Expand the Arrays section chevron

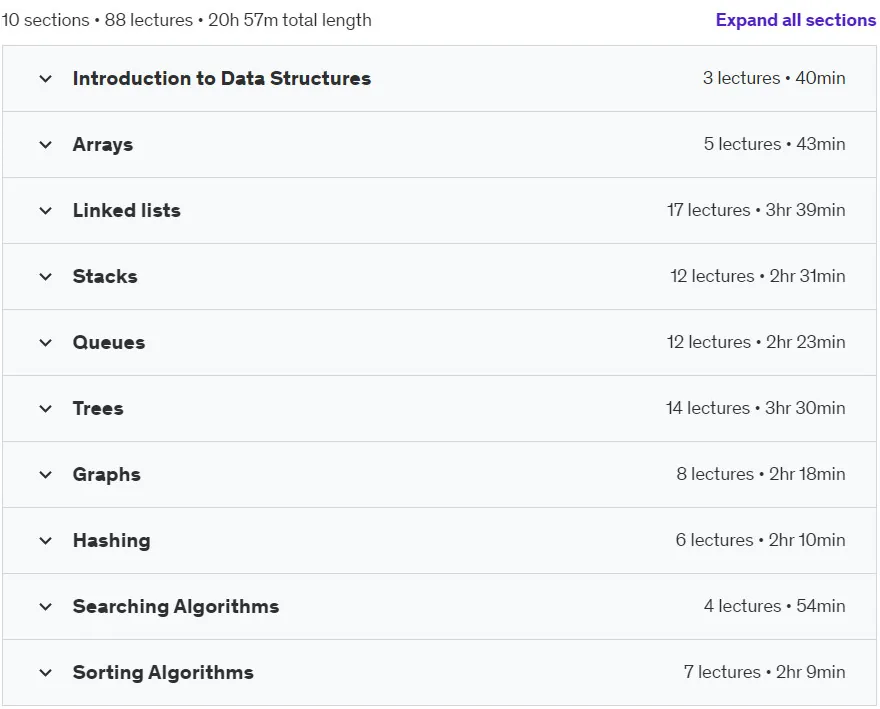(45, 145)
